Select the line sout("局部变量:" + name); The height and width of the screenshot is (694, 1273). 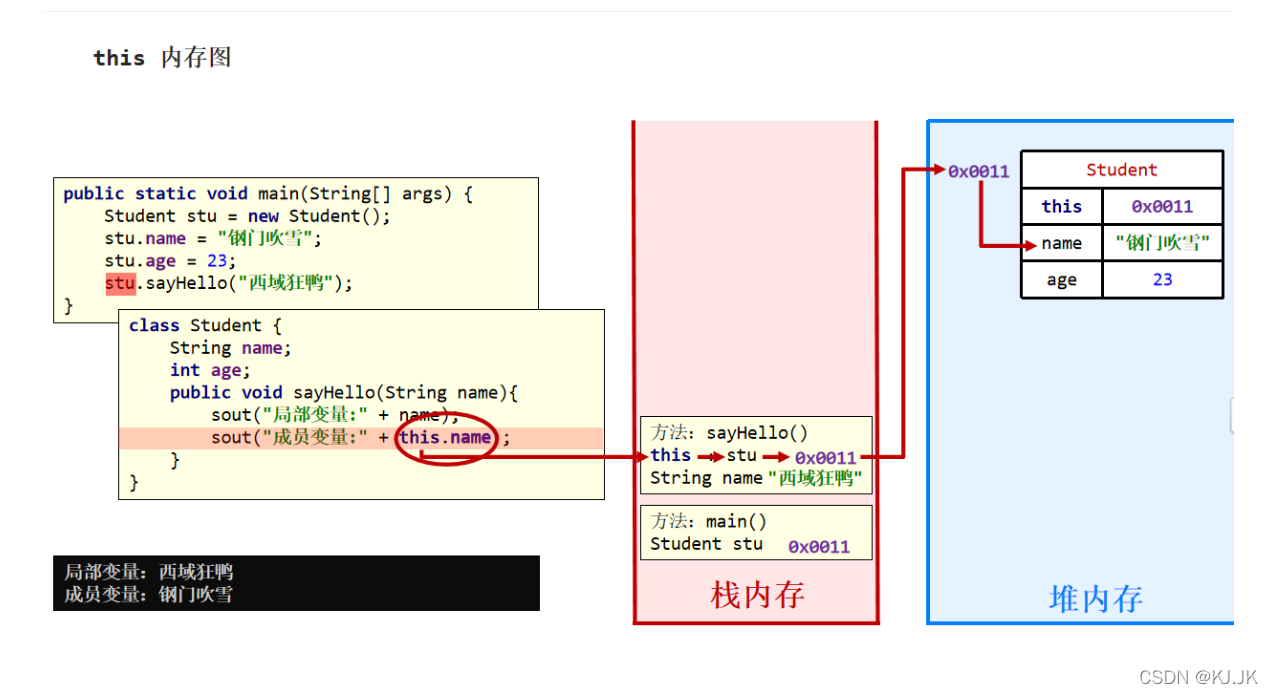tap(335, 415)
